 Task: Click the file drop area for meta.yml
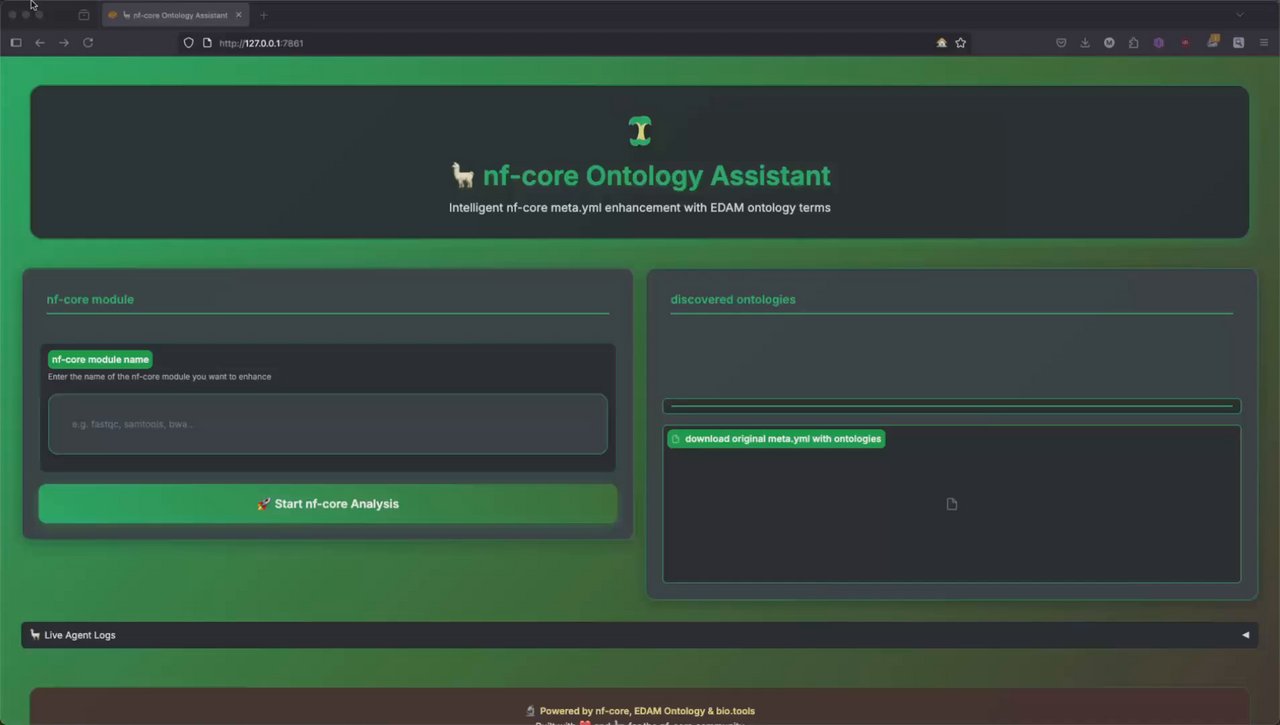pyautogui.click(x=951, y=504)
